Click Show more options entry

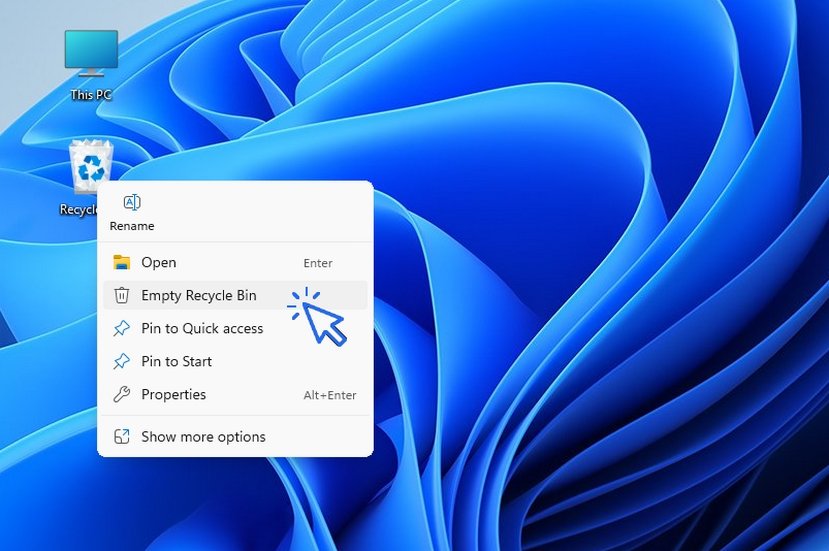click(235, 437)
